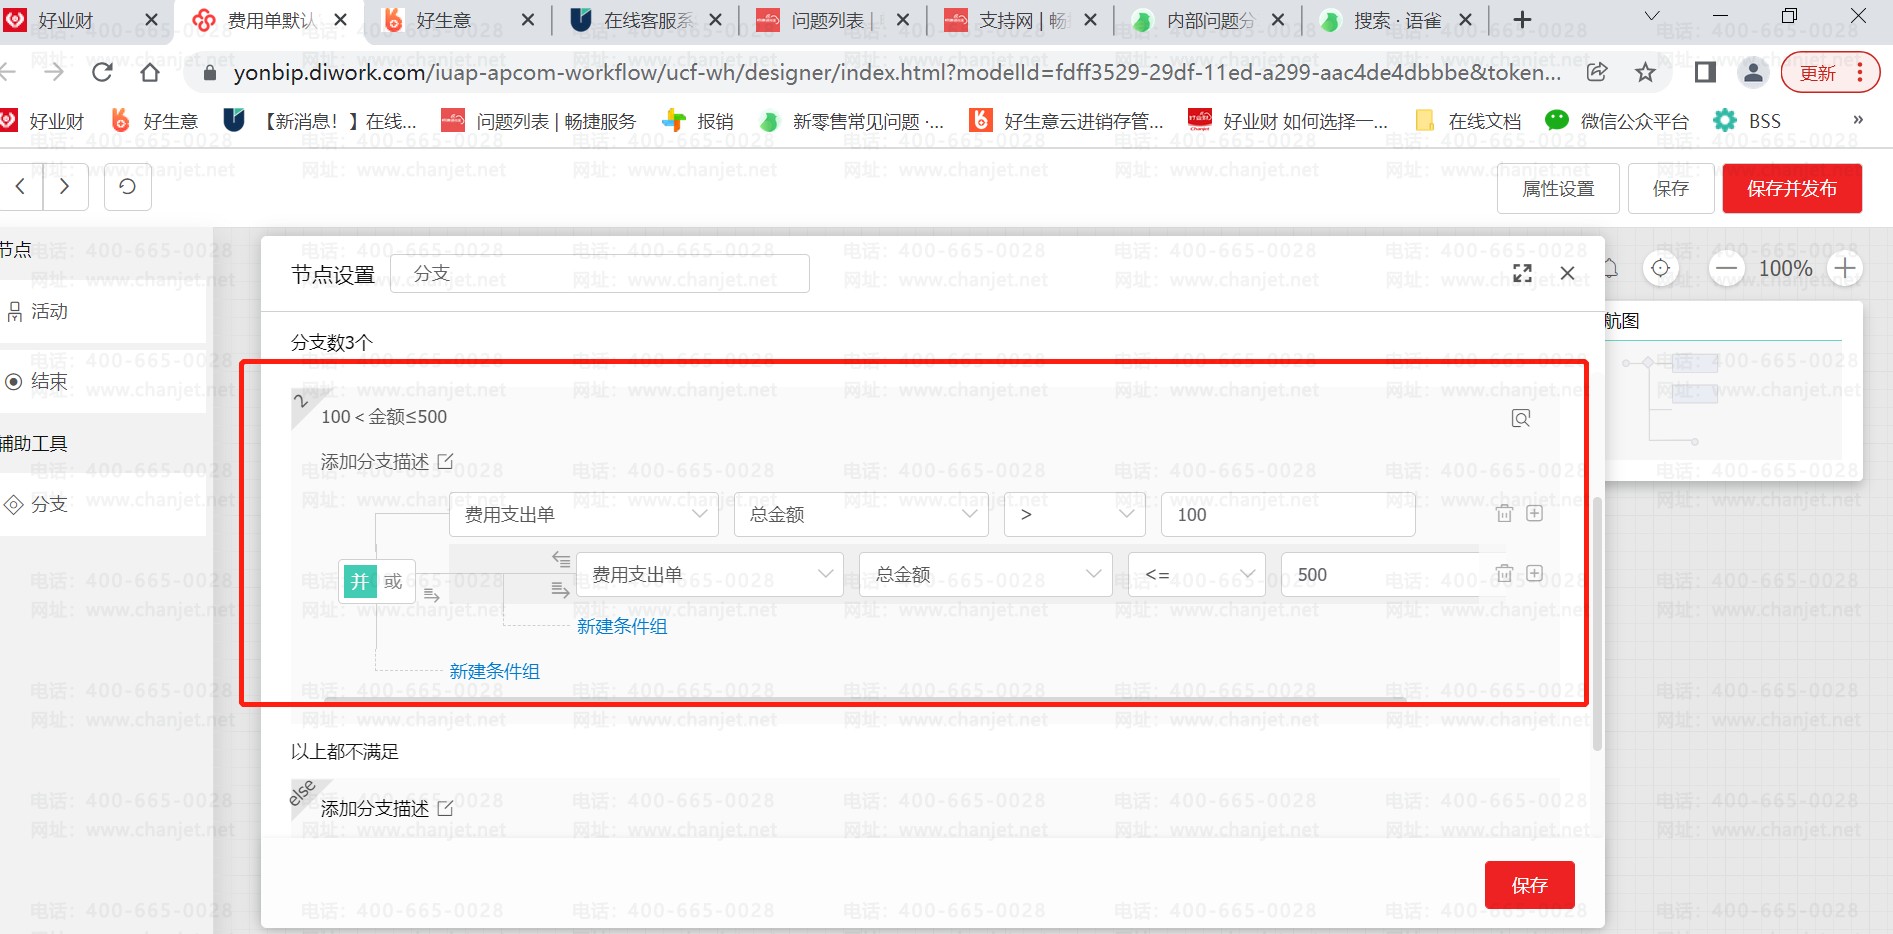Click the browser address bar URL

[896, 73]
